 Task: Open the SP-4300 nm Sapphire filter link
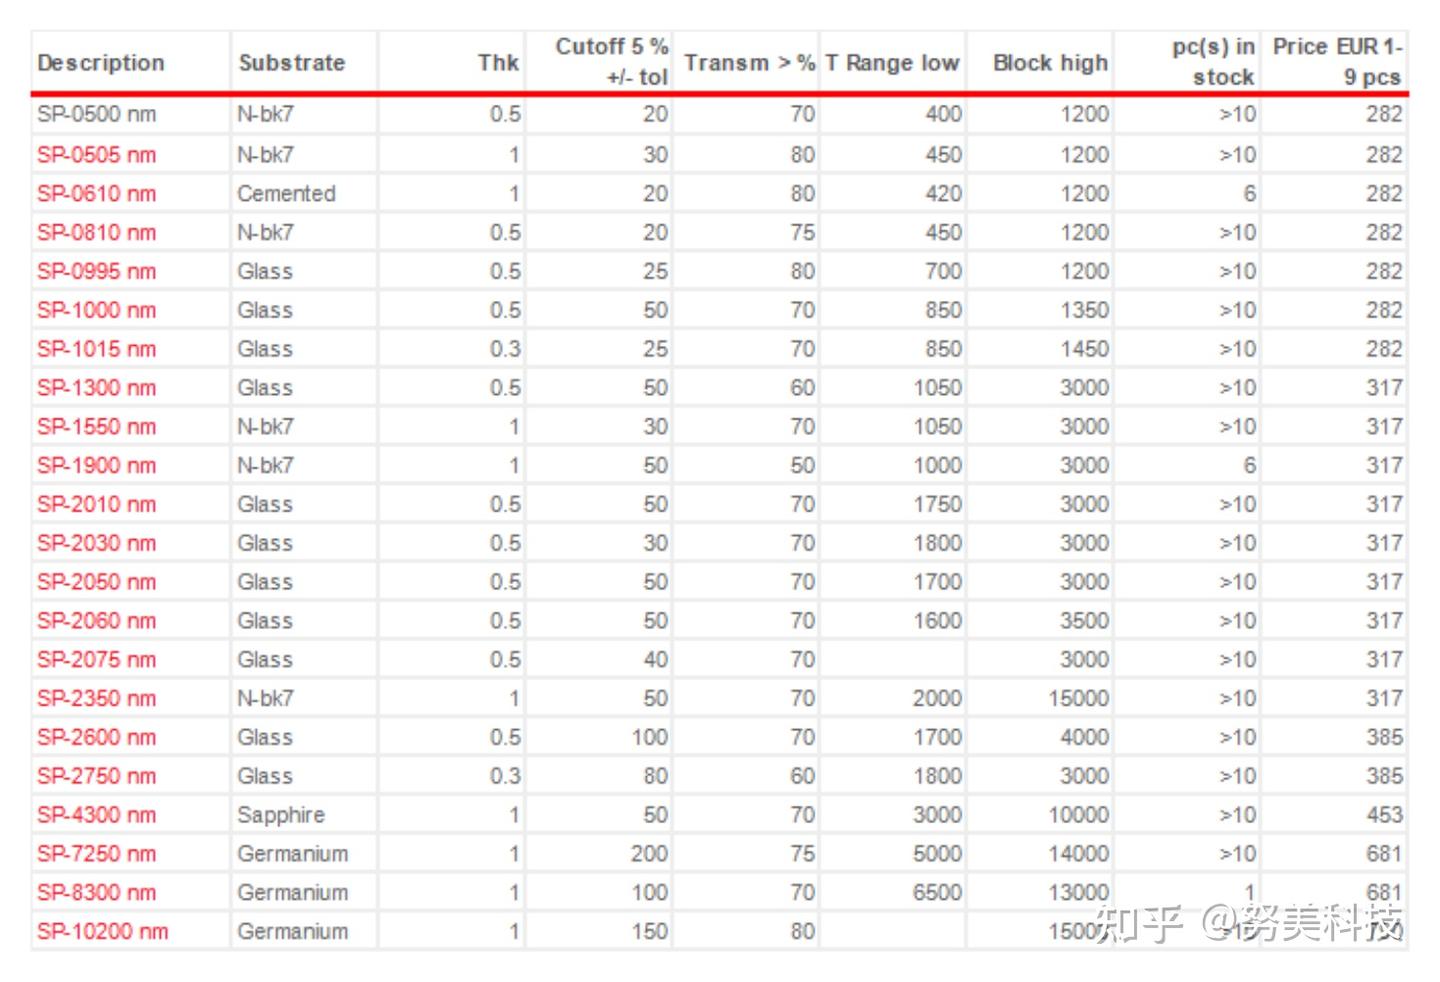(96, 815)
